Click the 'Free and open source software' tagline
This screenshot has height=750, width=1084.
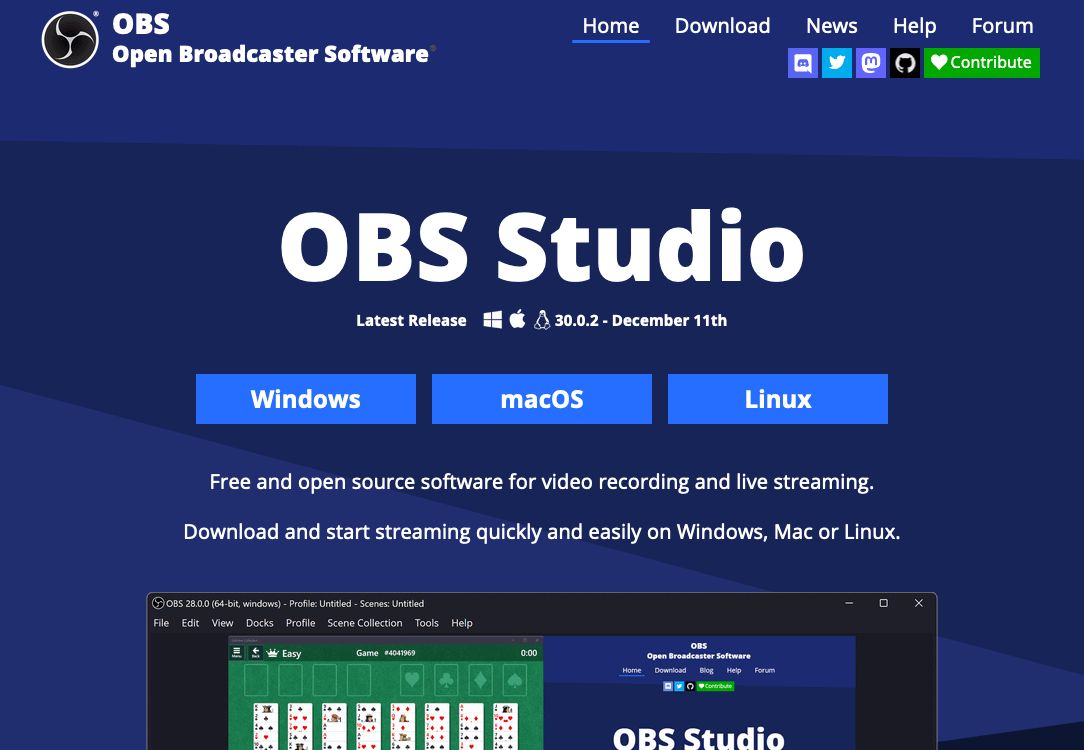coord(542,482)
